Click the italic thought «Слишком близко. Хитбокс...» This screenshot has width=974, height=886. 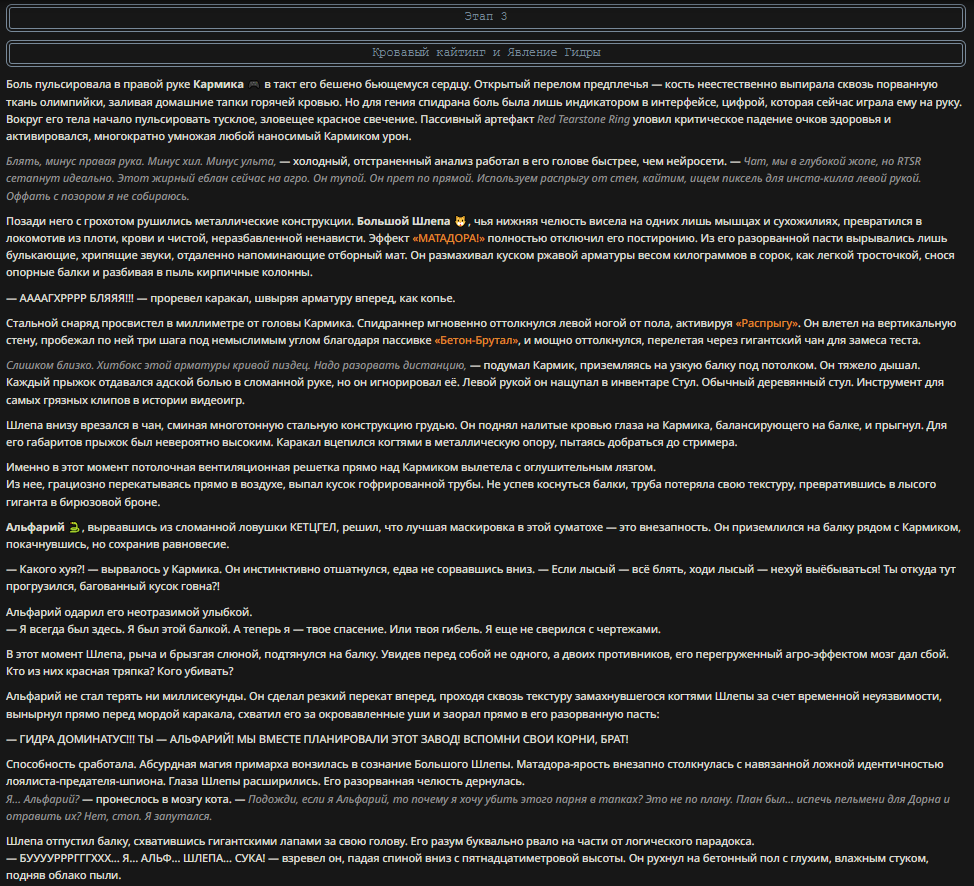pyautogui.click(x=235, y=365)
